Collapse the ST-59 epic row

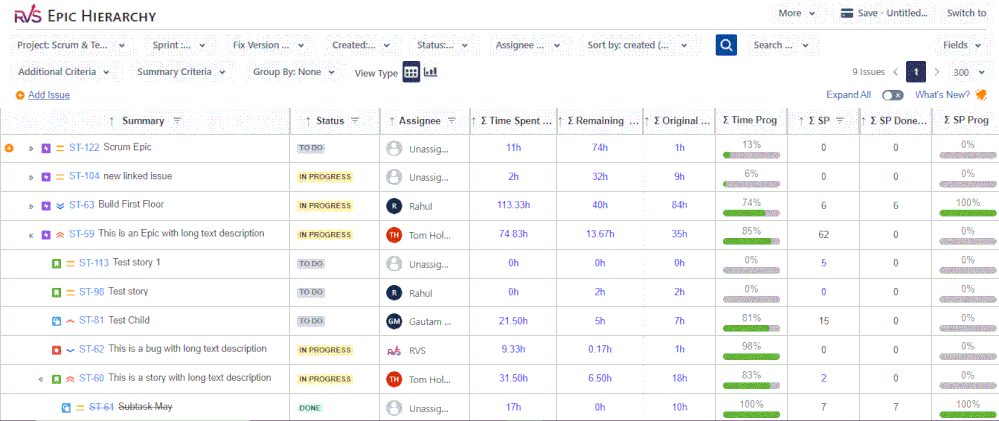(x=30, y=235)
